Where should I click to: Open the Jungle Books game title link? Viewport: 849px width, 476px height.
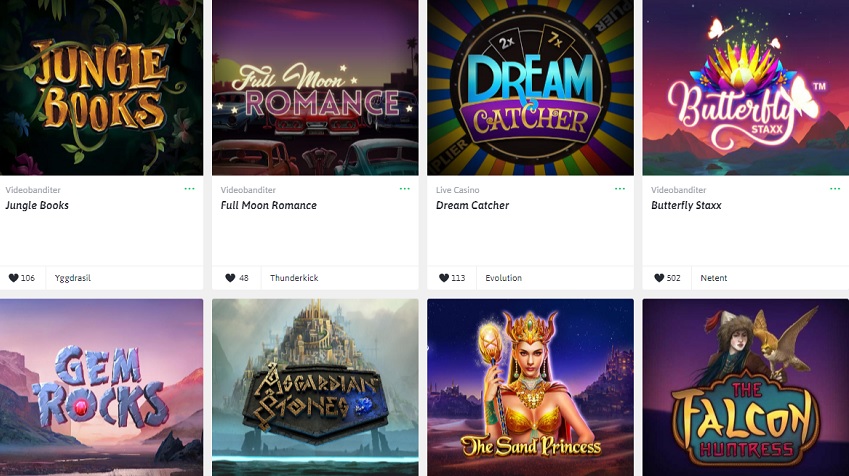click(37, 205)
